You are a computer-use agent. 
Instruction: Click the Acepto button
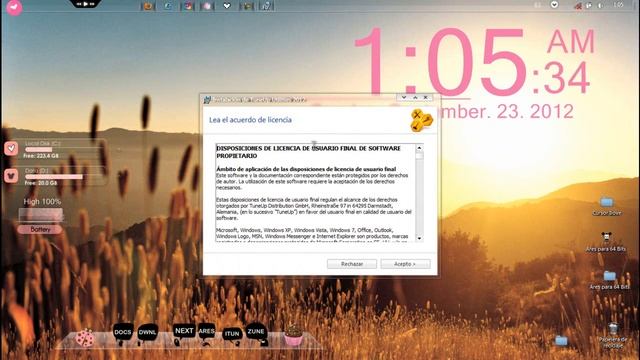click(x=405, y=264)
